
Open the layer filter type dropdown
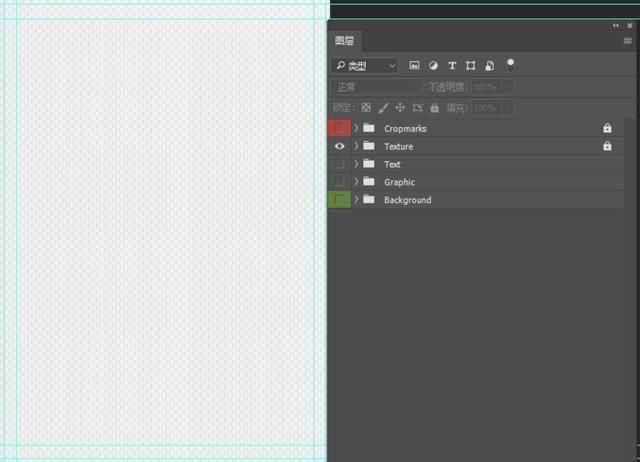(x=365, y=66)
